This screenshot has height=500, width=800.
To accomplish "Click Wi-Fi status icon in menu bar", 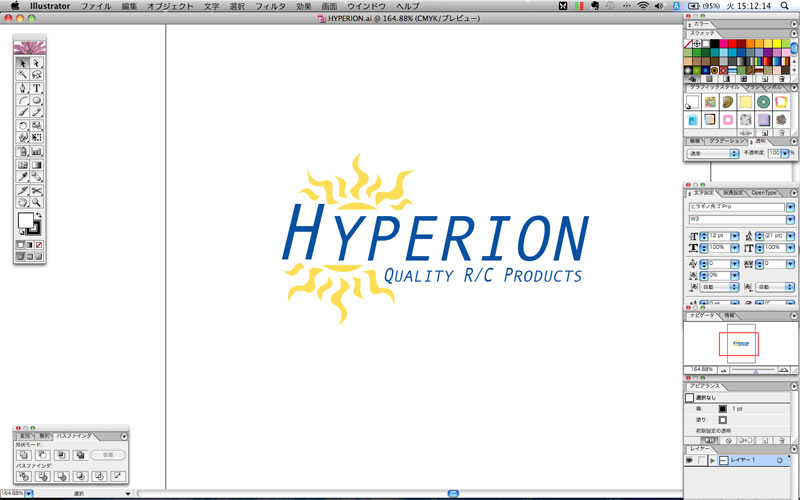I will pyautogui.click(x=643, y=6).
